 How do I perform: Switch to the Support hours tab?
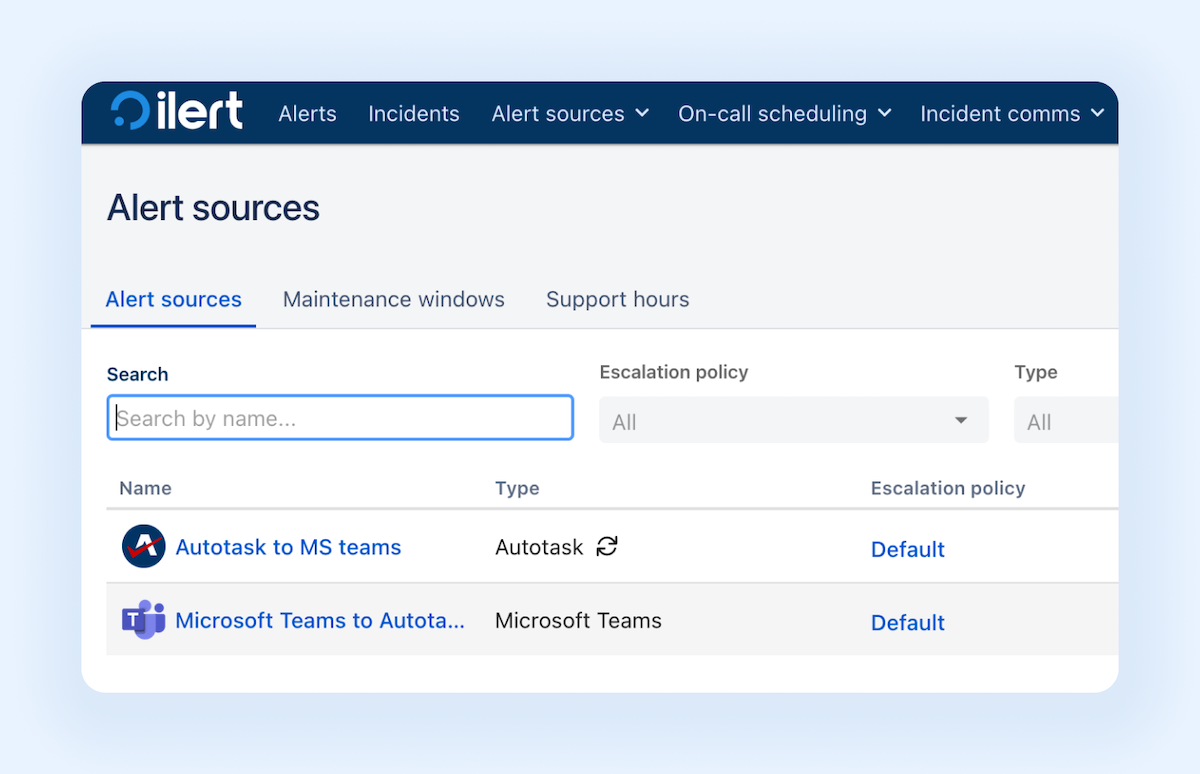coord(617,299)
